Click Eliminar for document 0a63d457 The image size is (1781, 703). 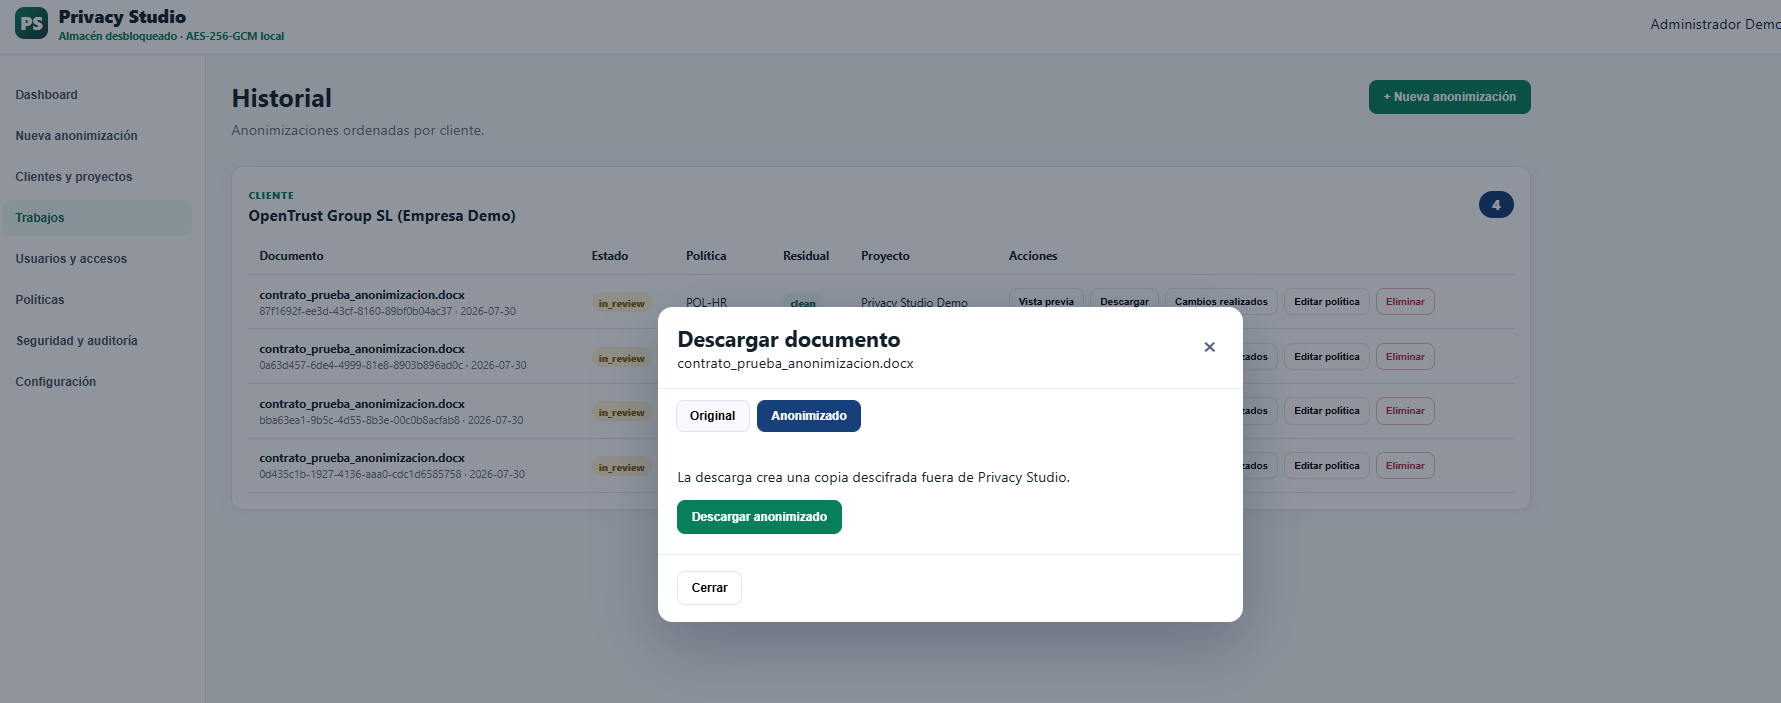pyautogui.click(x=1405, y=357)
